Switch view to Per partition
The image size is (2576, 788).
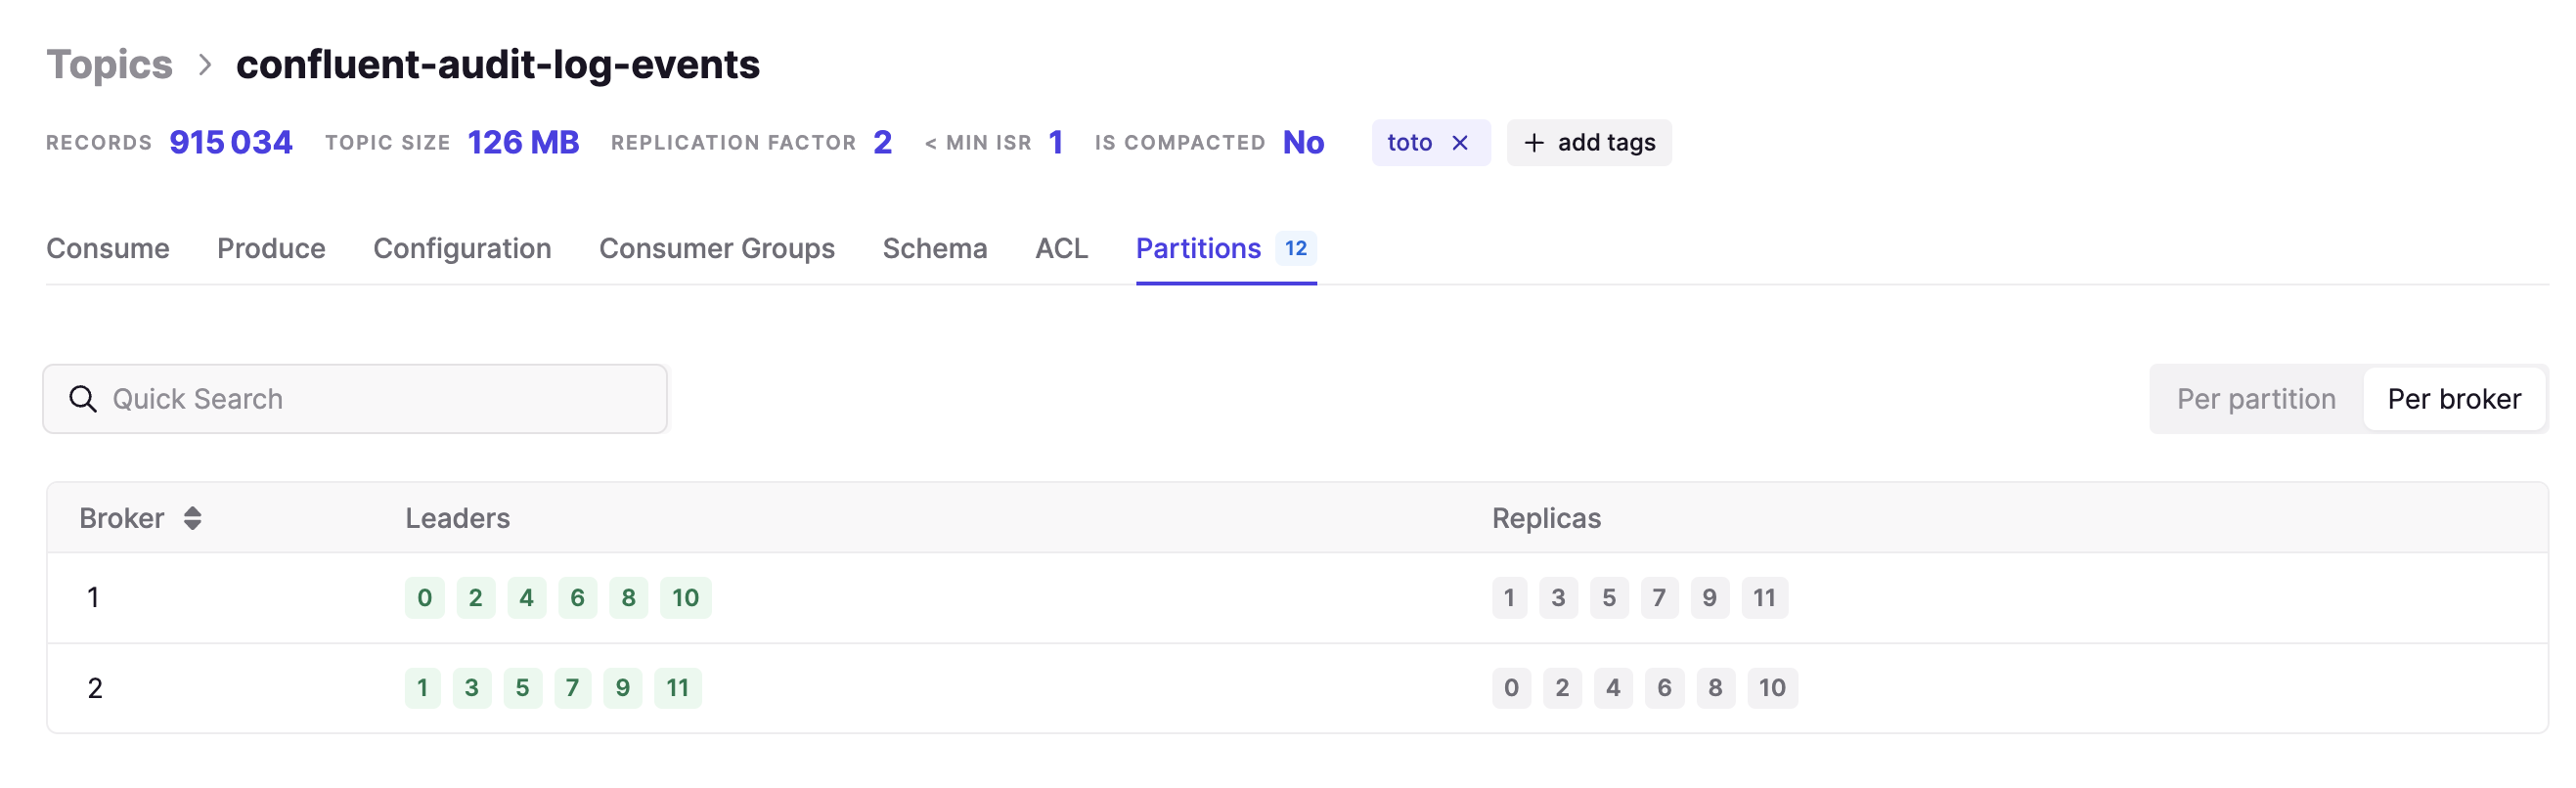(2256, 399)
